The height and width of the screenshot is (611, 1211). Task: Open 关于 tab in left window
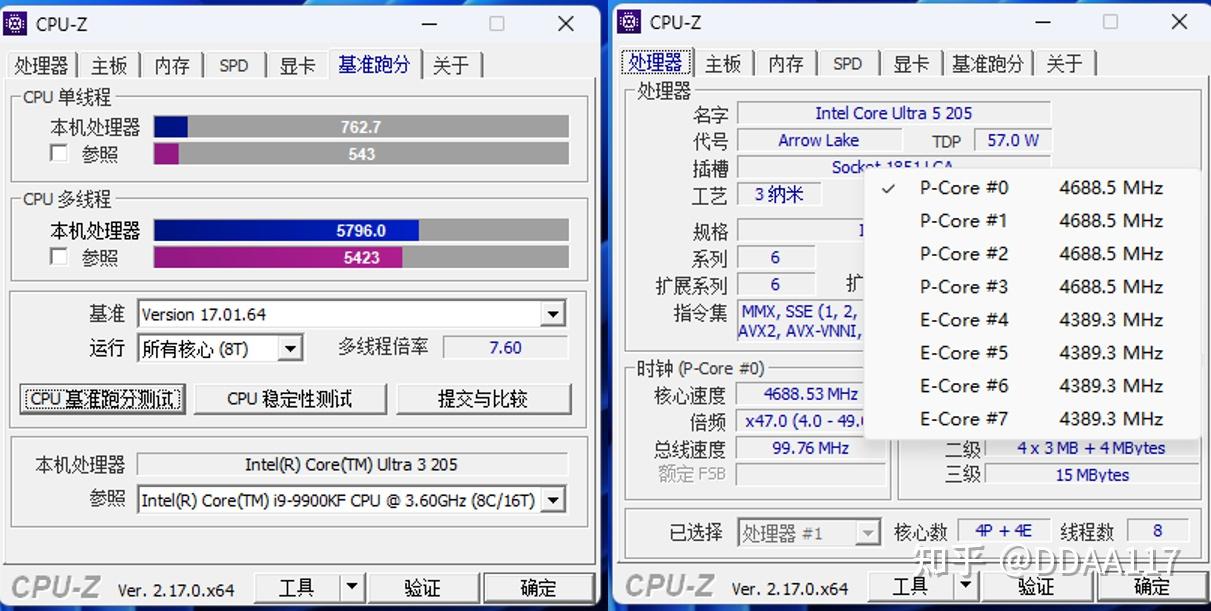coord(452,65)
